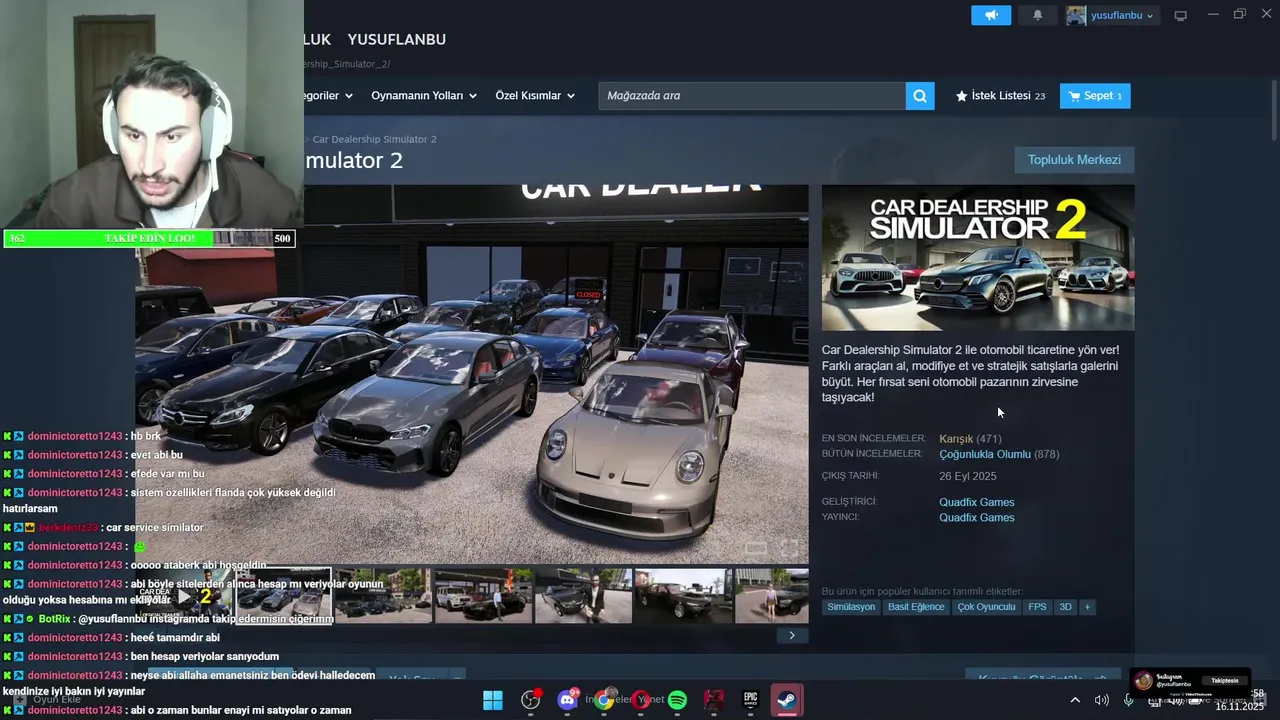Open Spotify from the taskbar
Screen dimensions: 1280x720
click(x=677, y=700)
